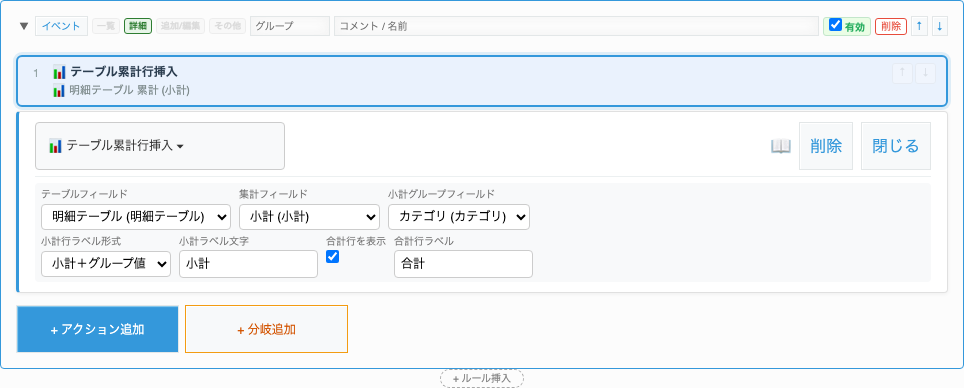
Task: Move action 1 down with the faded arrow
Action: pos(925,73)
